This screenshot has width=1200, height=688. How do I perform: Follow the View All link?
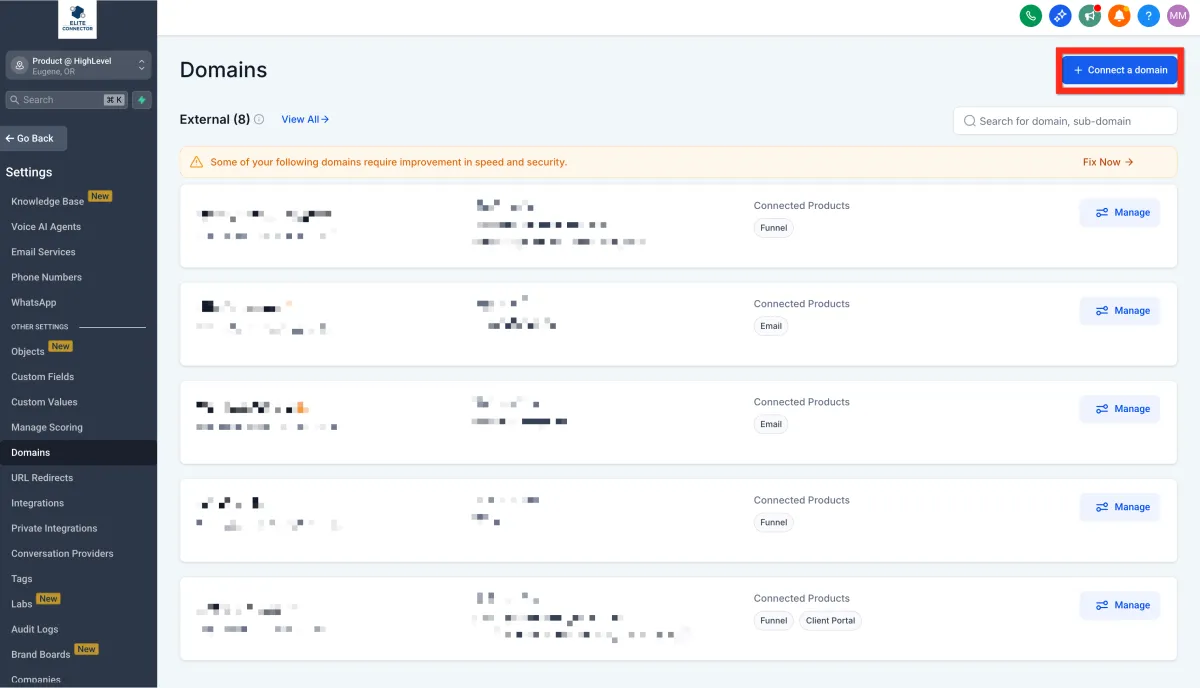305,120
